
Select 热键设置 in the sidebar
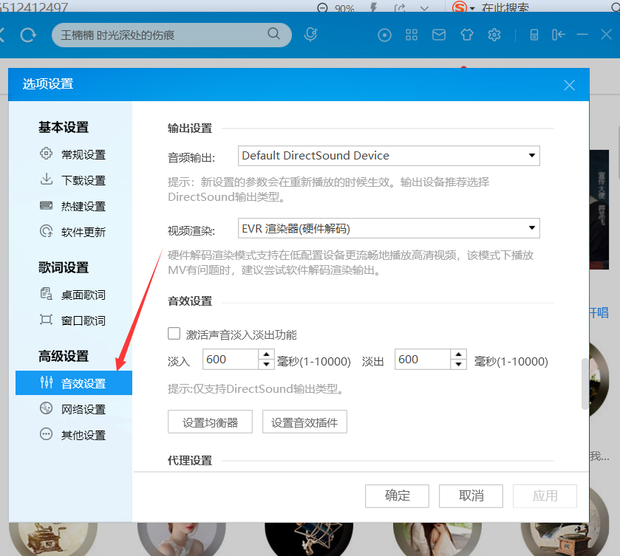tap(83, 207)
